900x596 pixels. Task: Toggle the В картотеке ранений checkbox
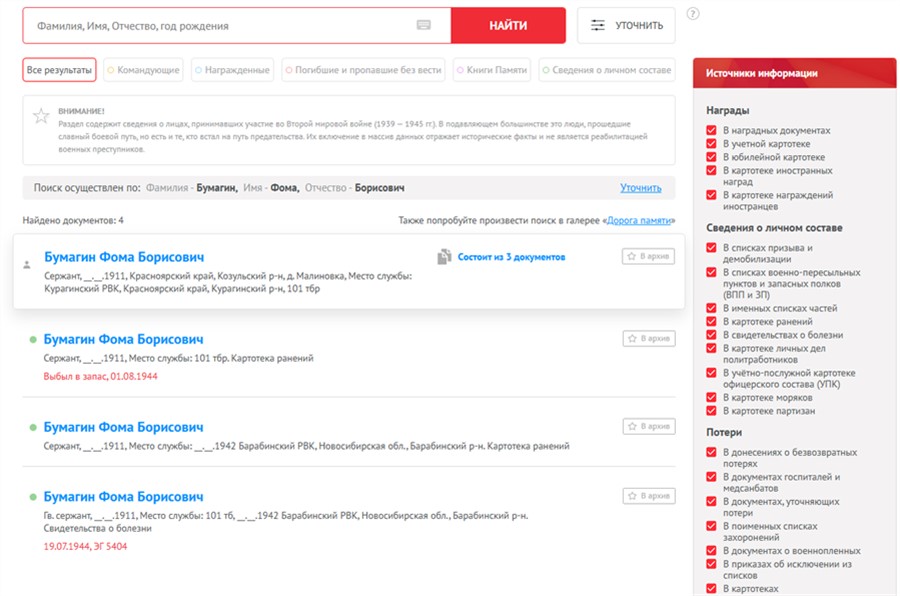point(711,322)
